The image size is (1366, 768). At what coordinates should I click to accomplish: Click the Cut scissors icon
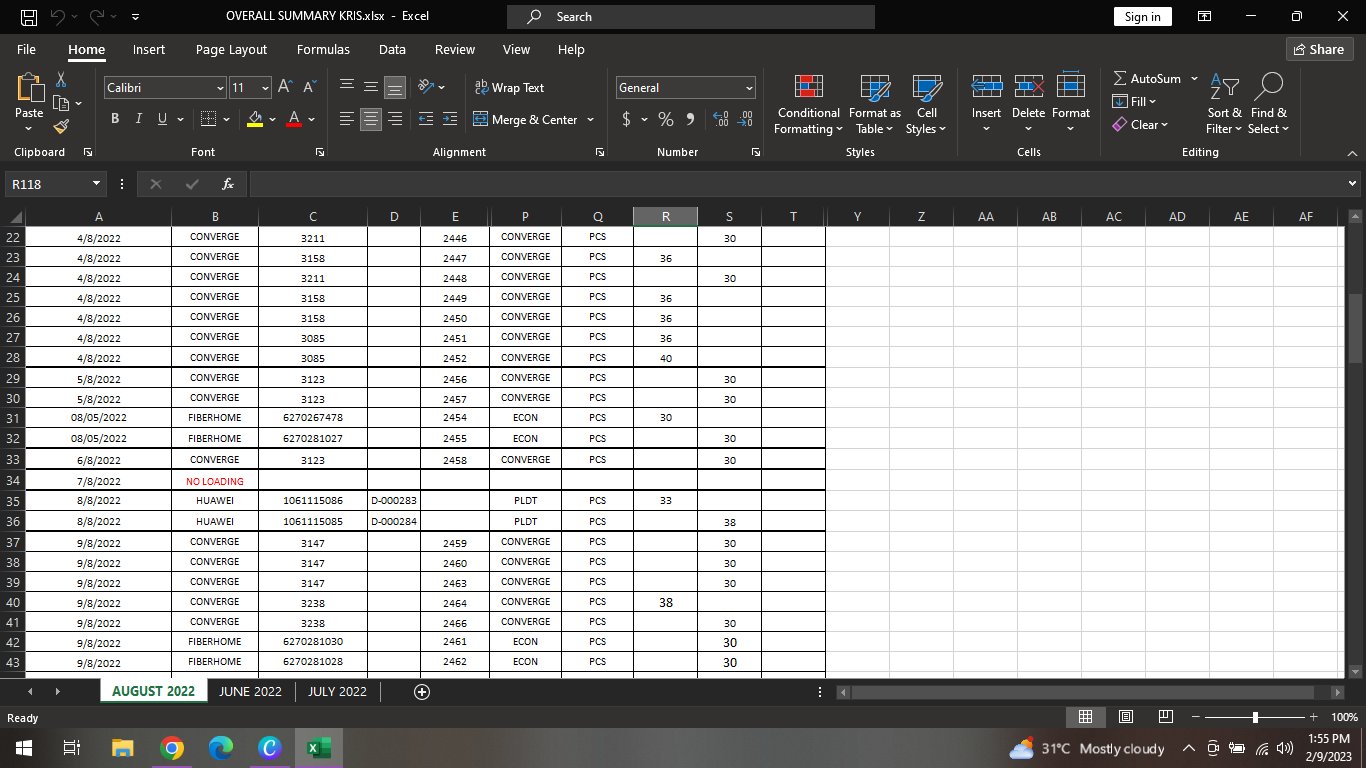coord(61,79)
